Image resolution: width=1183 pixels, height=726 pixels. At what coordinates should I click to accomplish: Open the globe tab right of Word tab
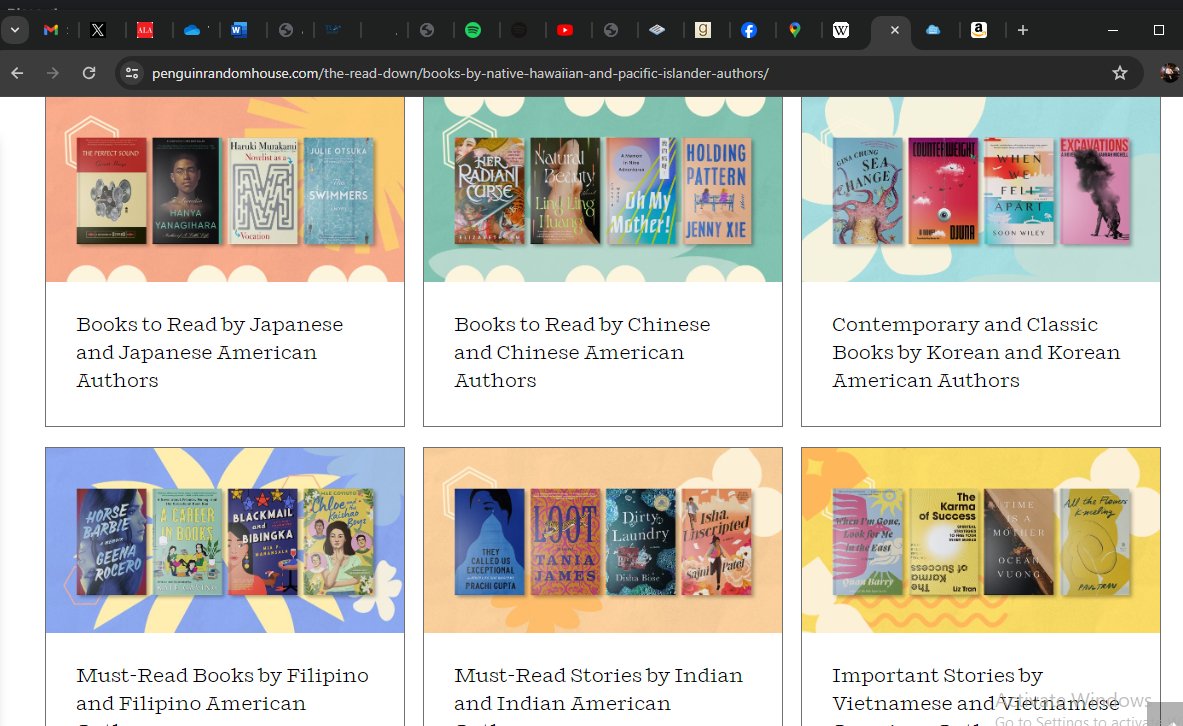click(x=285, y=30)
